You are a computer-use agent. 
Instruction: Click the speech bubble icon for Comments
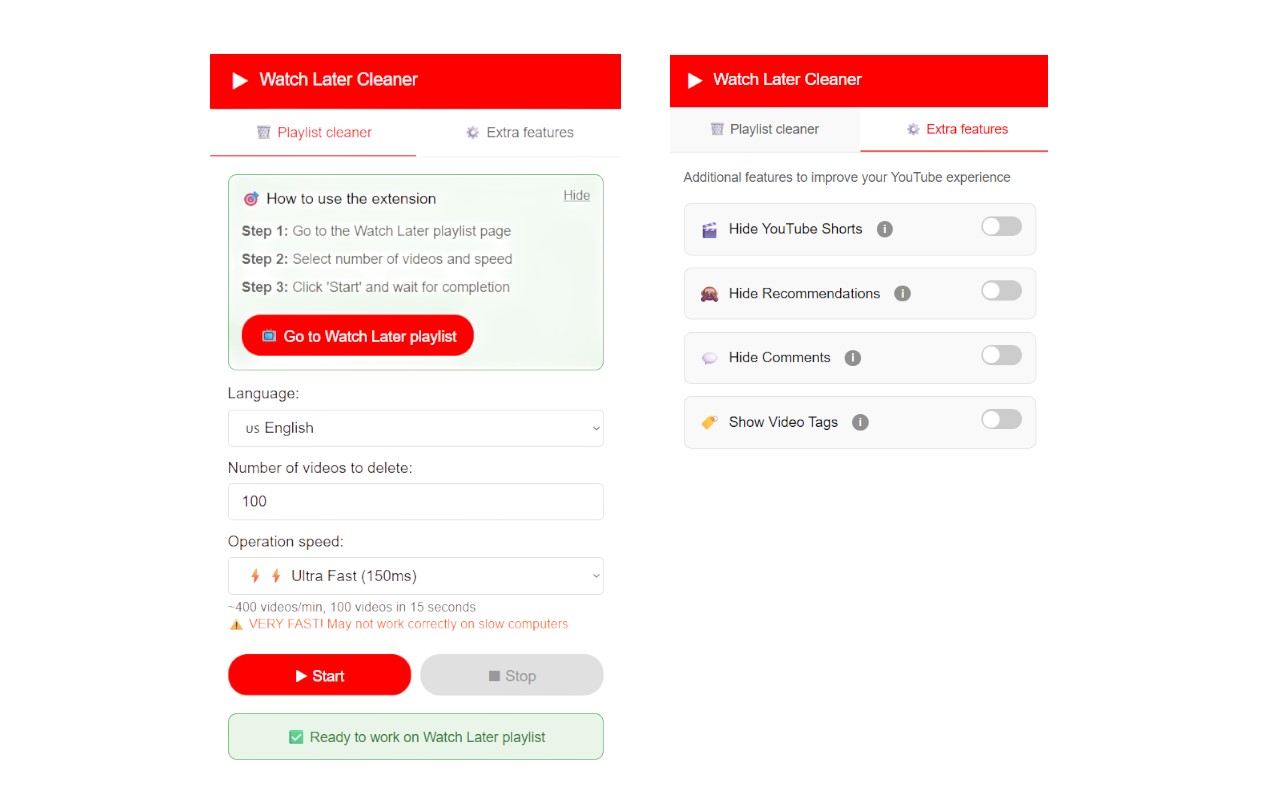709,358
